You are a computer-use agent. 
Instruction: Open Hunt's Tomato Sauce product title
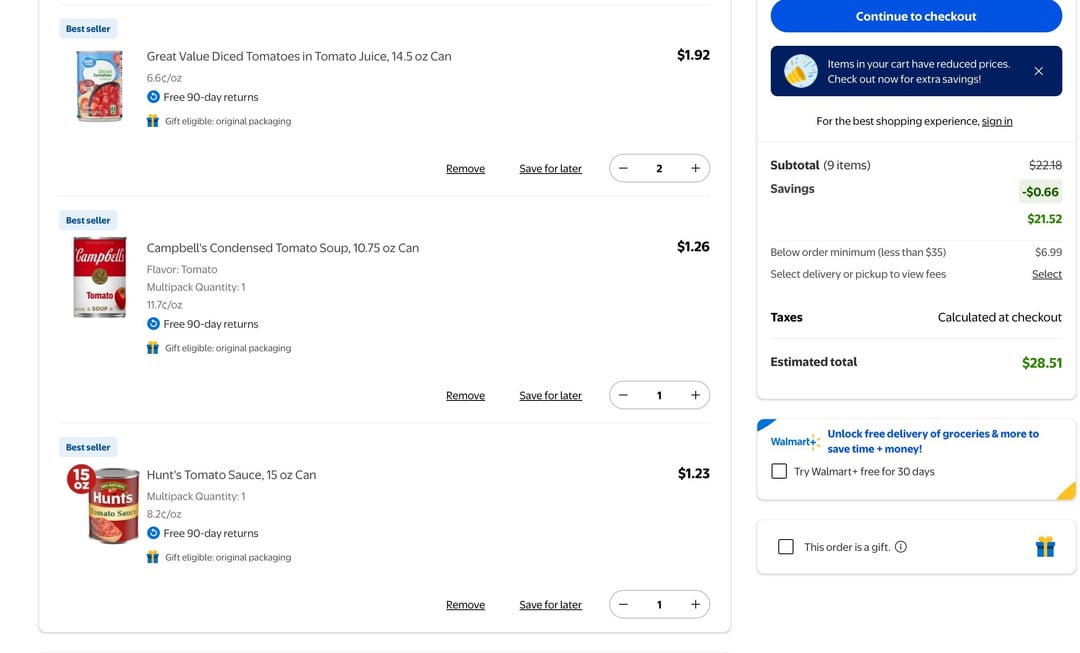click(231, 475)
